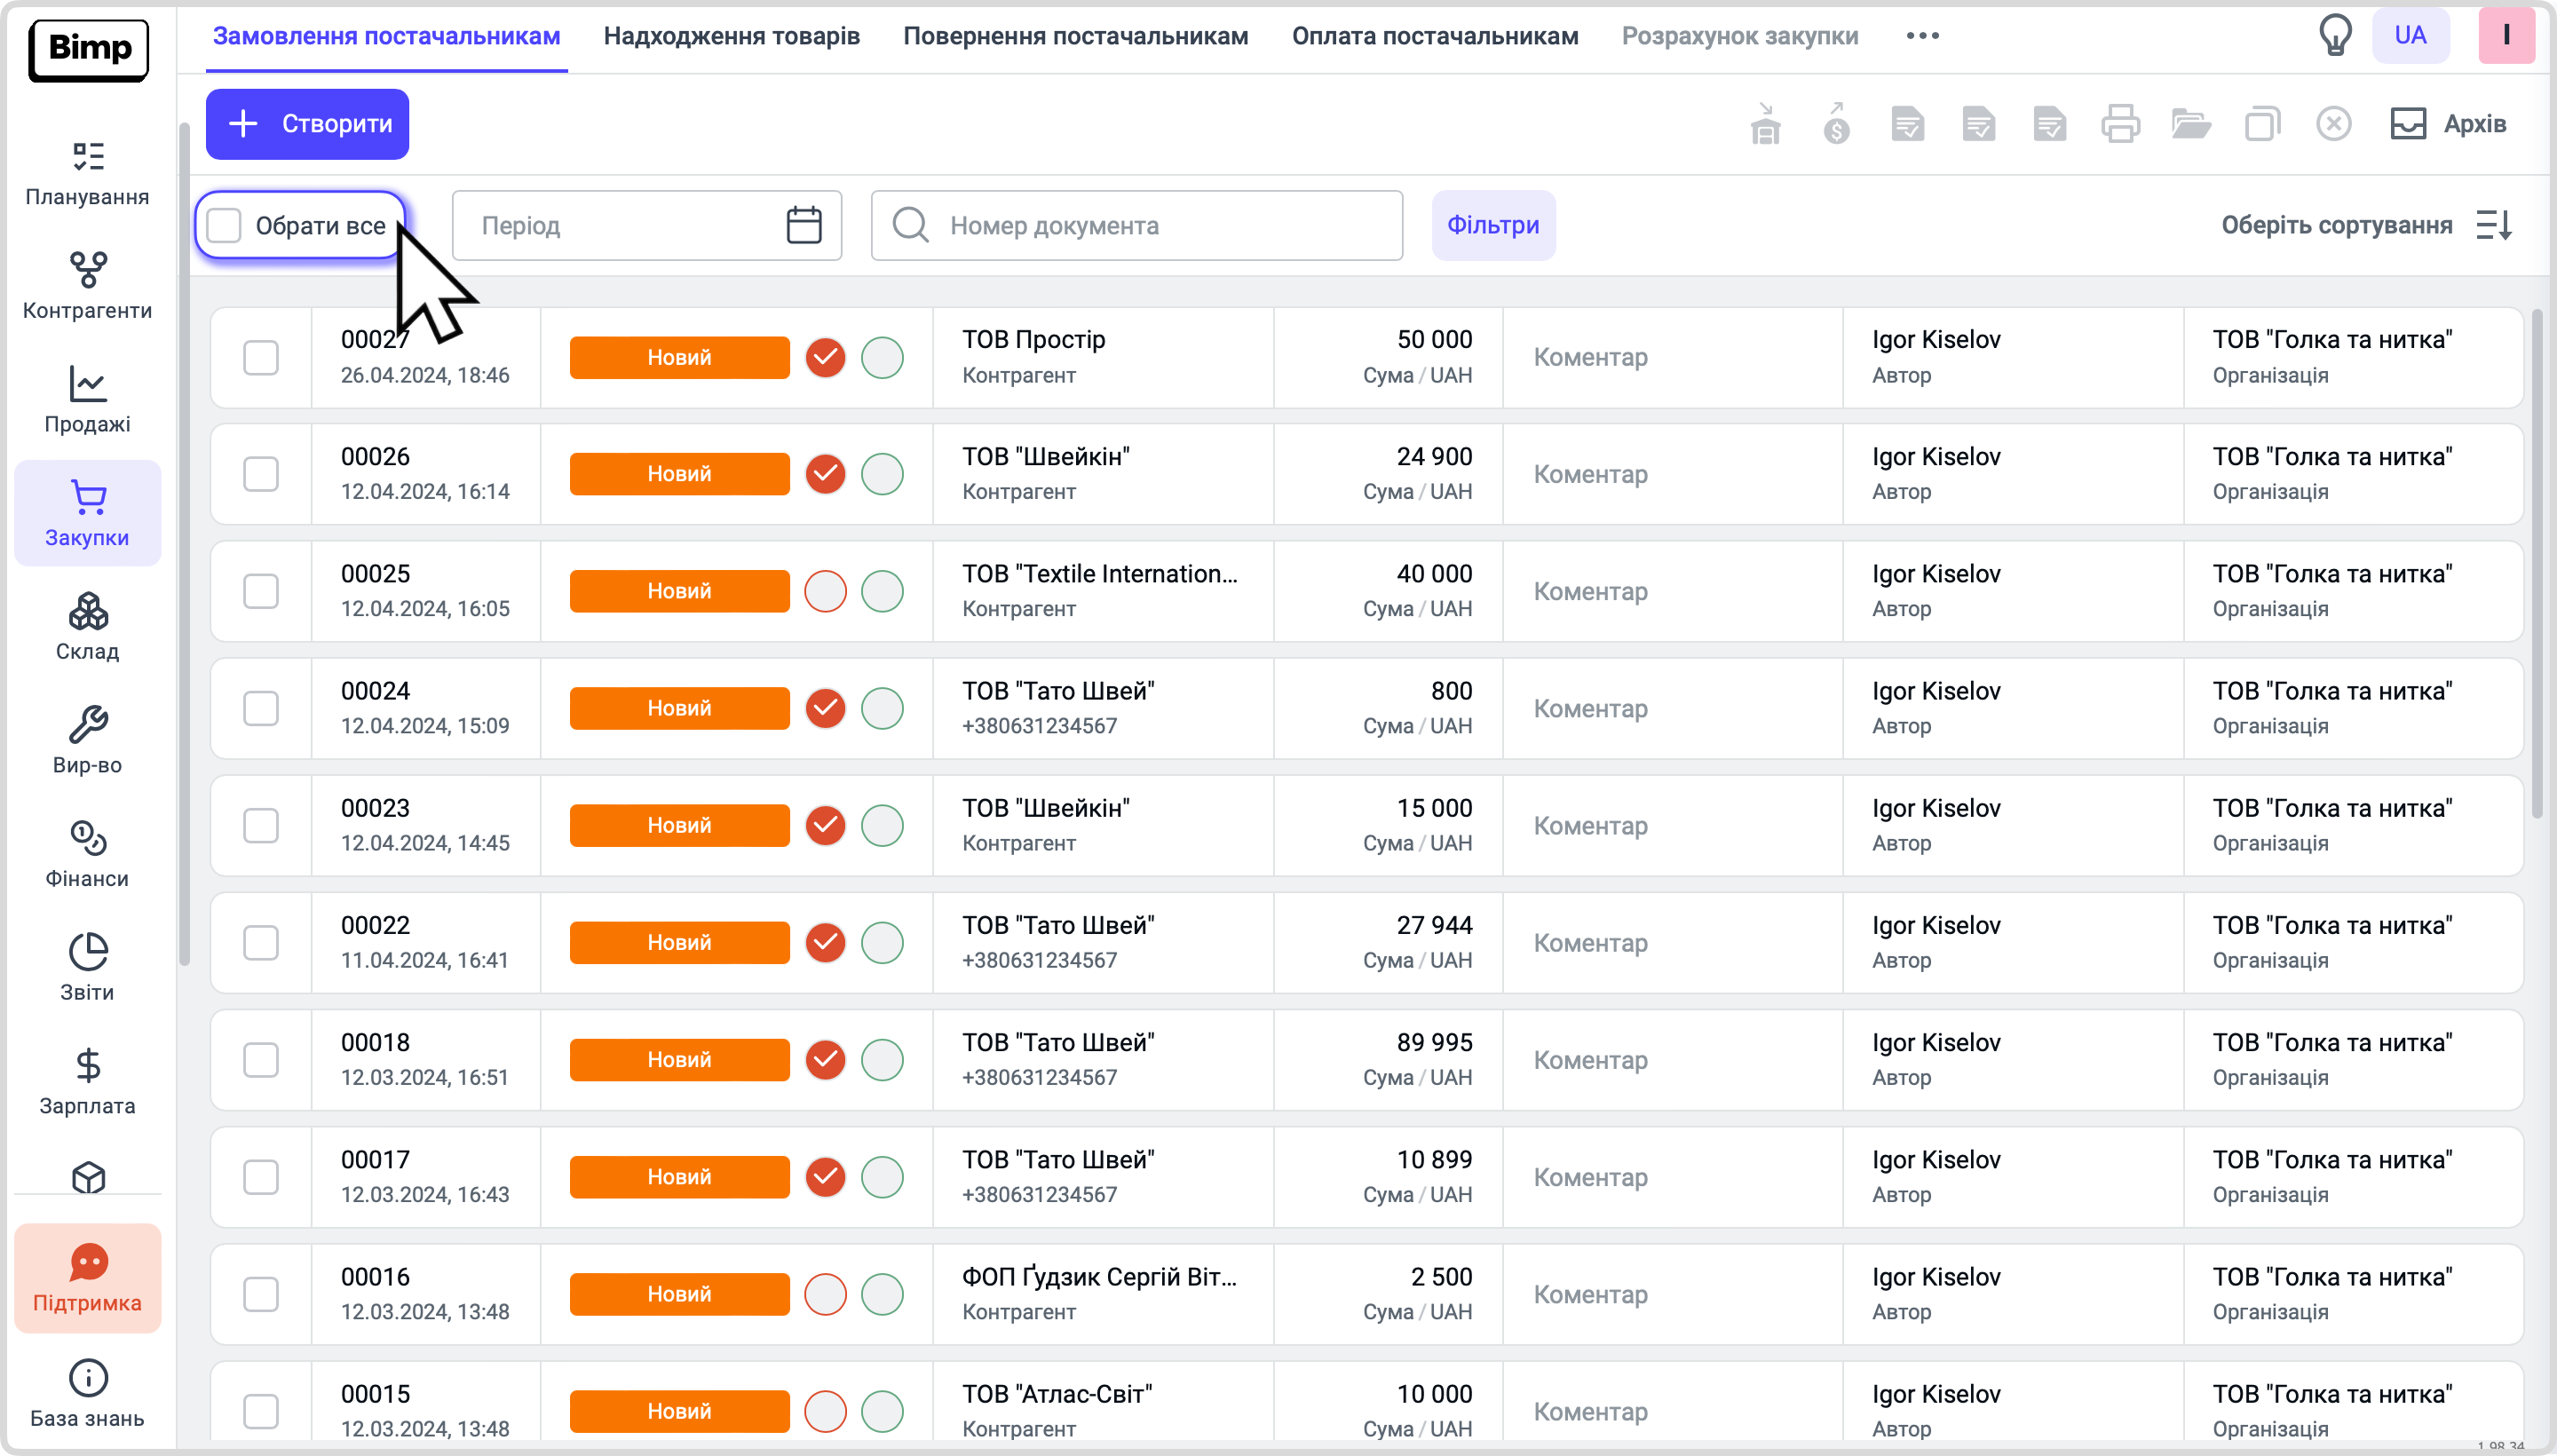Open the Звіти section
Image resolution: width=2557 pixels, height=1456 pixels.
coord(88,968)
